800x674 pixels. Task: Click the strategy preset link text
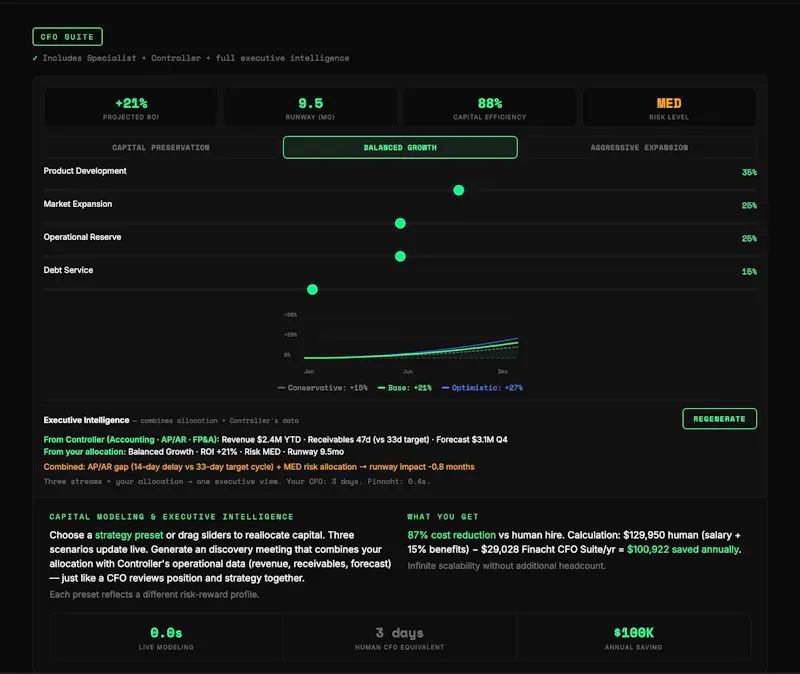(x=129, y=535)
